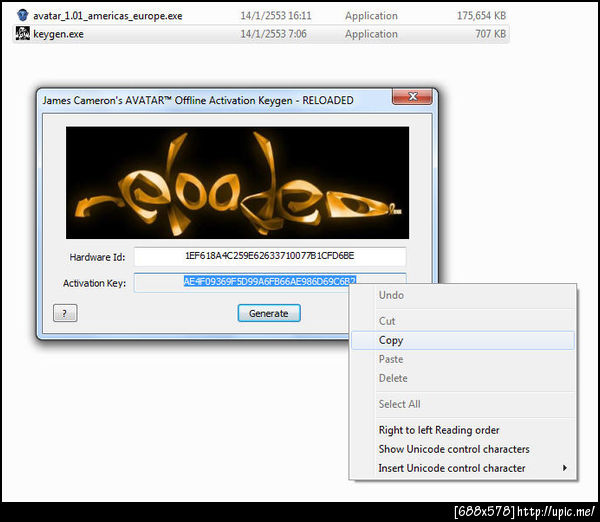Choose Delete in the context menu
Viewport: 600px width, 522px height.
(463, 378)
